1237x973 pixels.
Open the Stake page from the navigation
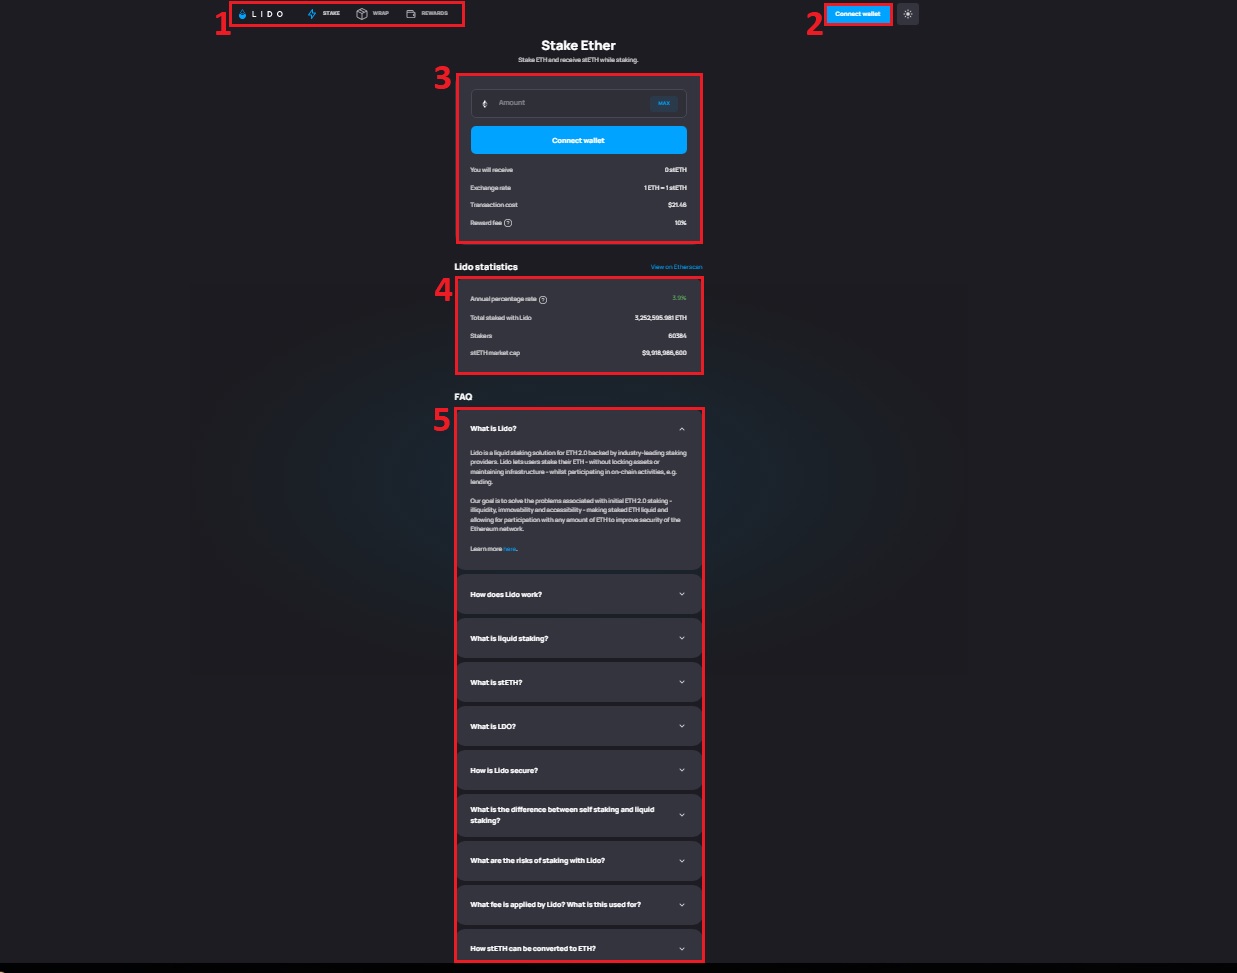(x=324, y=14)
